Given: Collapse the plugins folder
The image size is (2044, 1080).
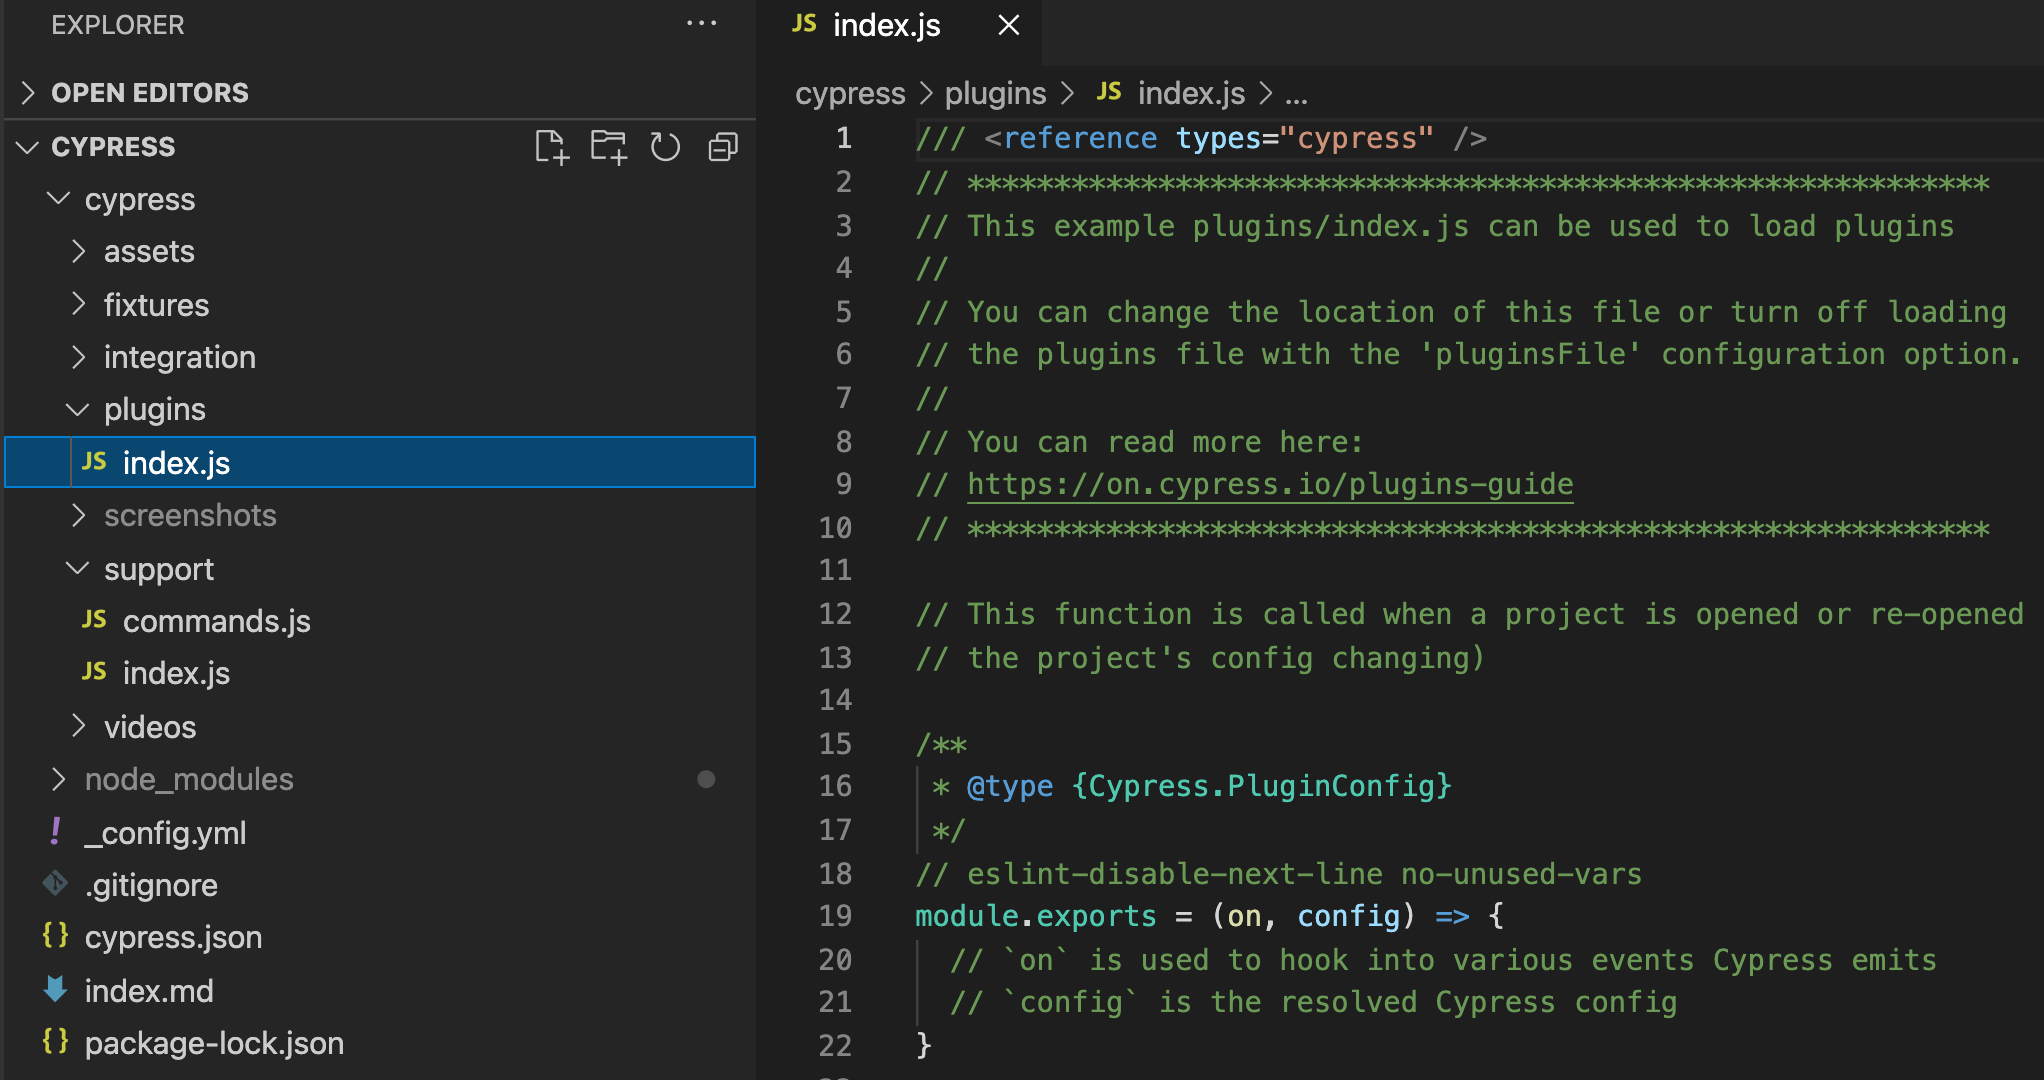Looking at the screenshot, I should (78, 409).
